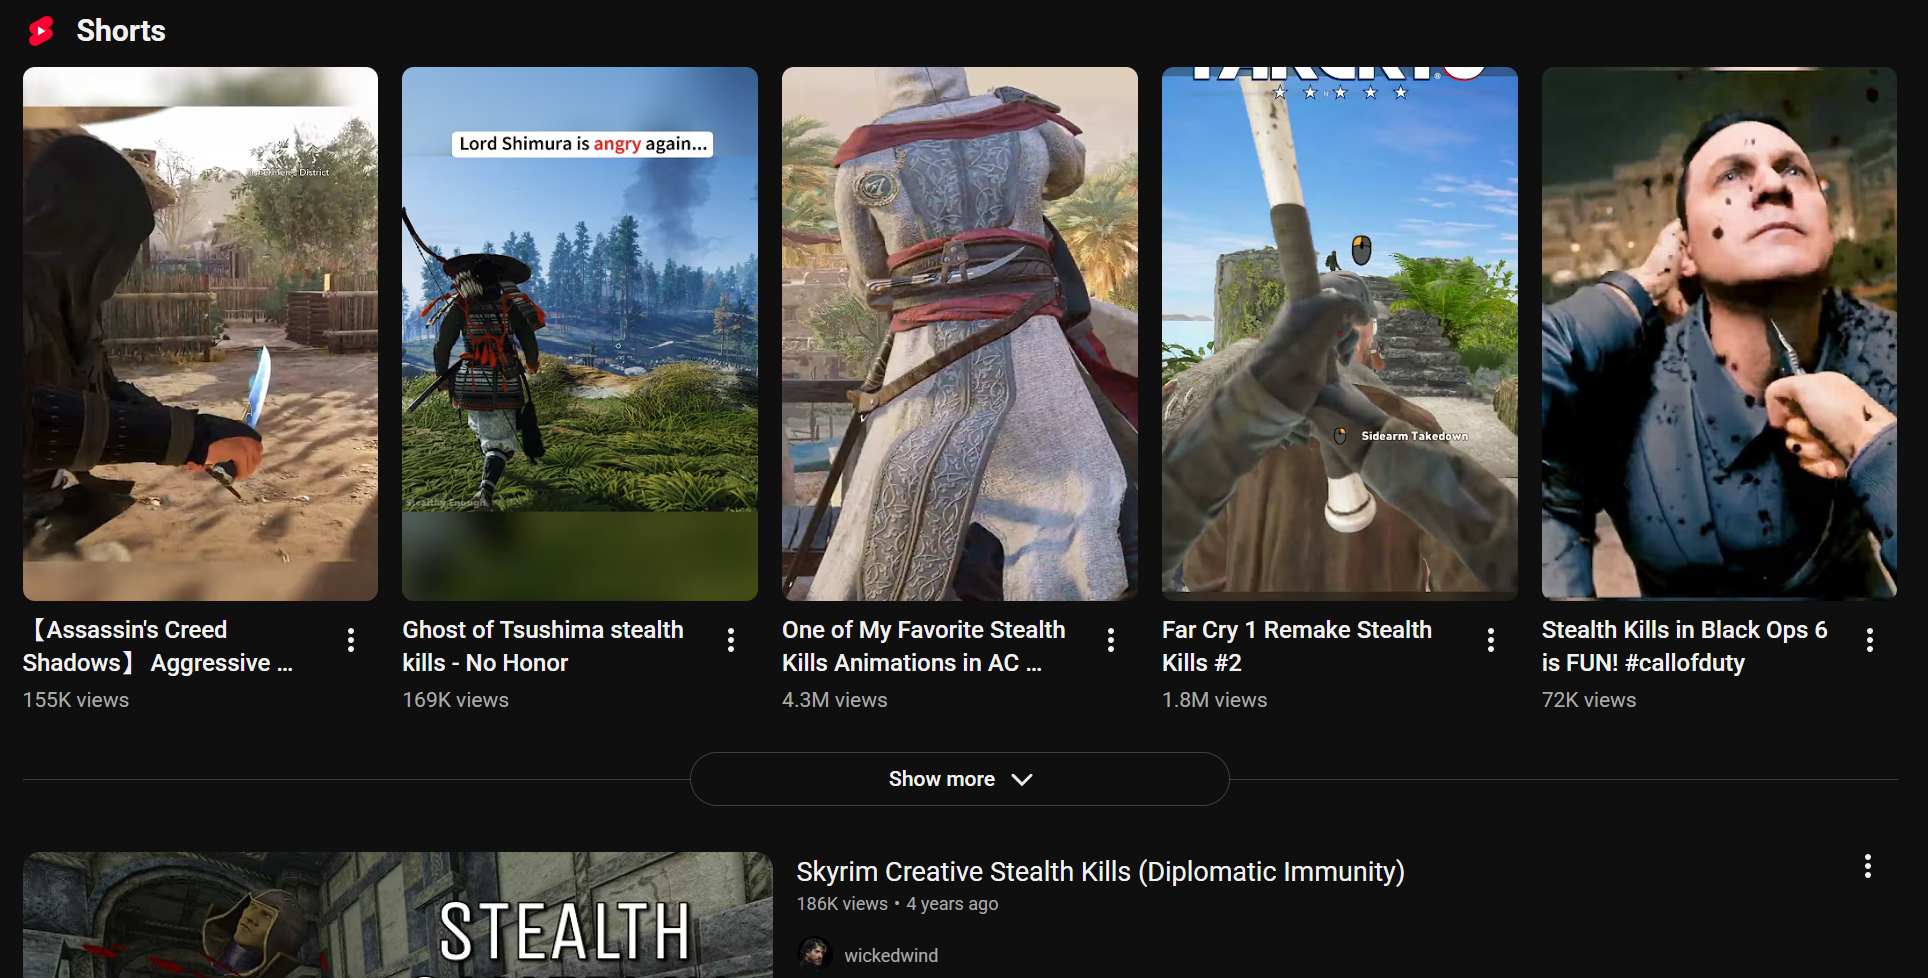Open the Far Cry 1 Remake thumbnail
The width and height of the screenshot is (1928, 978).
tap(1340, 334)
